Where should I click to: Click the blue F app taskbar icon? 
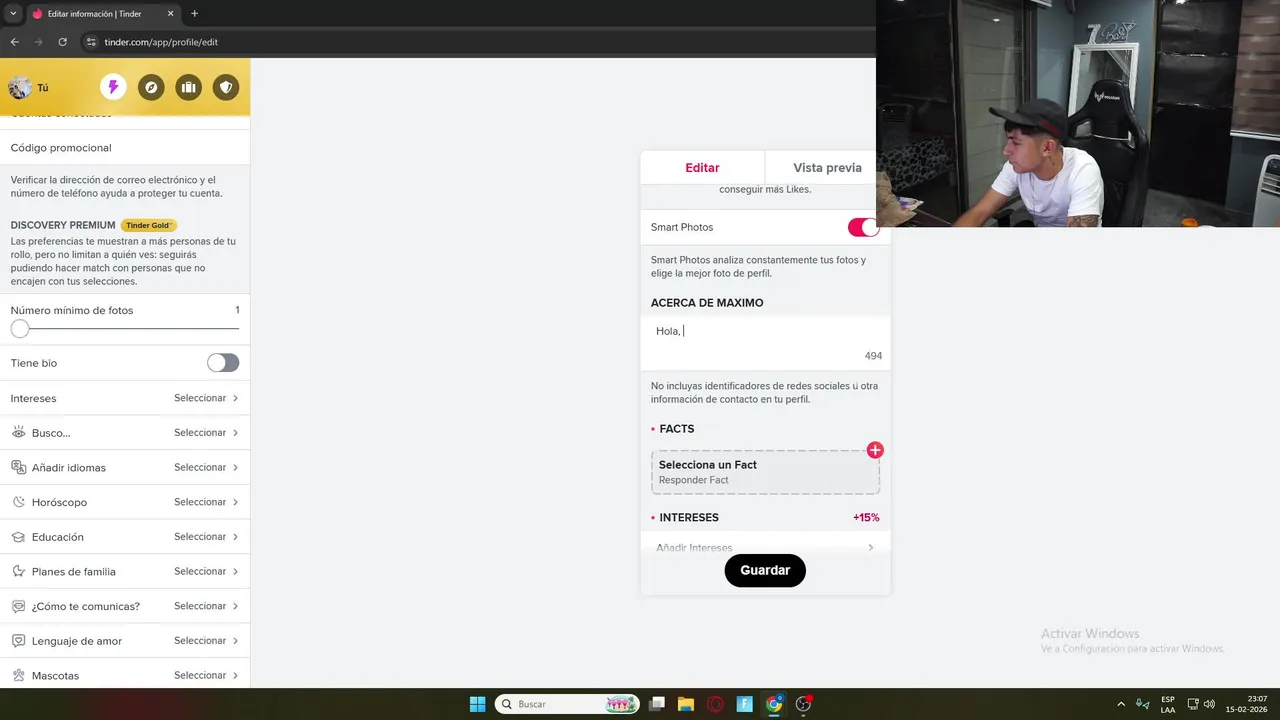pyautogui.click(x=744, y=704)
